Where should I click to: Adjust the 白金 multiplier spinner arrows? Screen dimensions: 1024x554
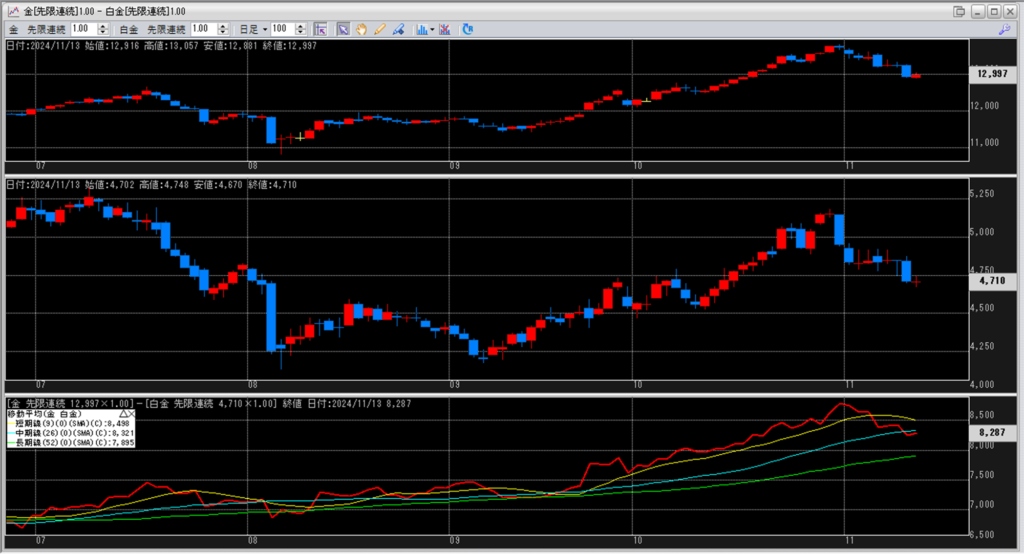[x=223, y=29]
